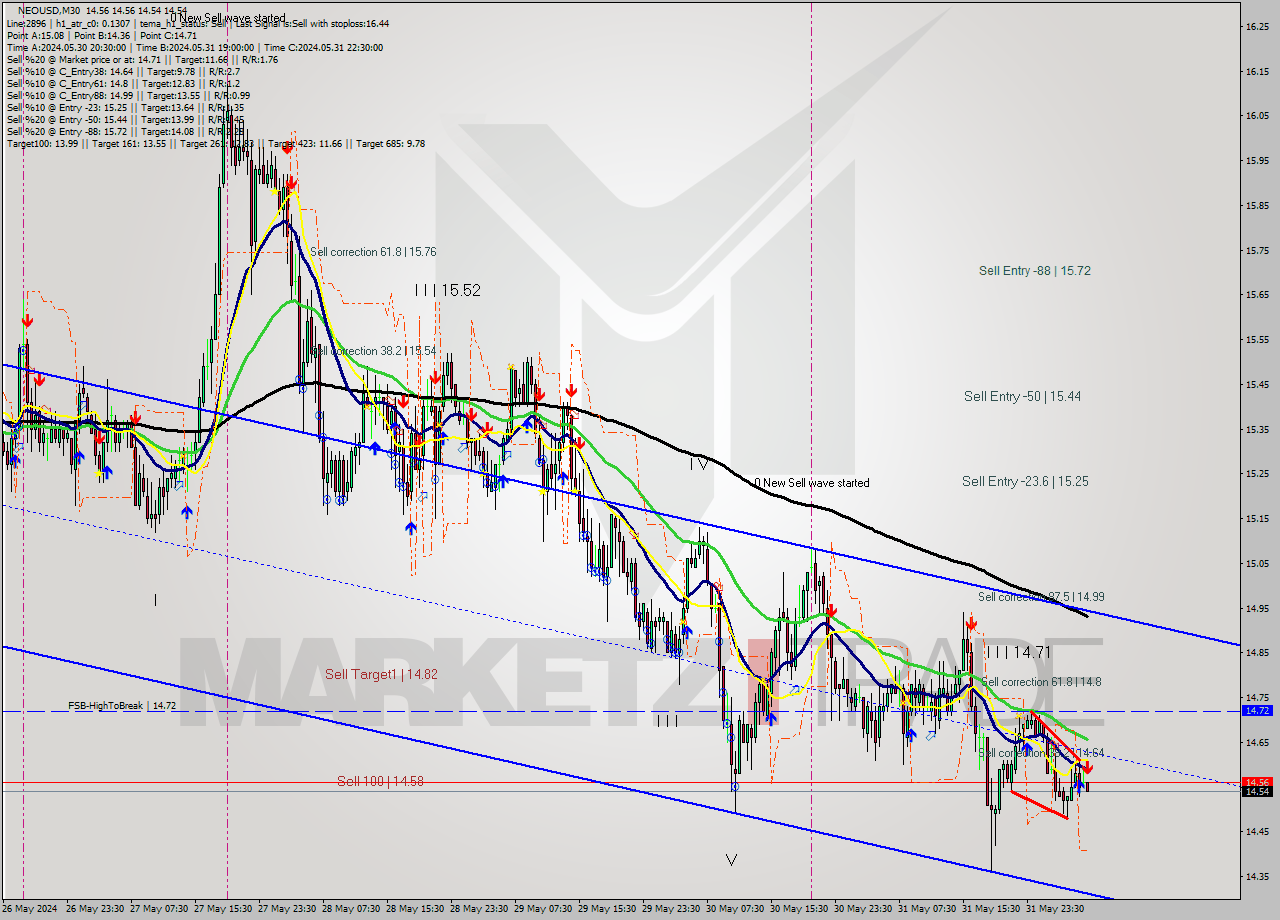Click the 14.65 price axis value
Screen dimensions: 1280x920
coord(1258,742)
